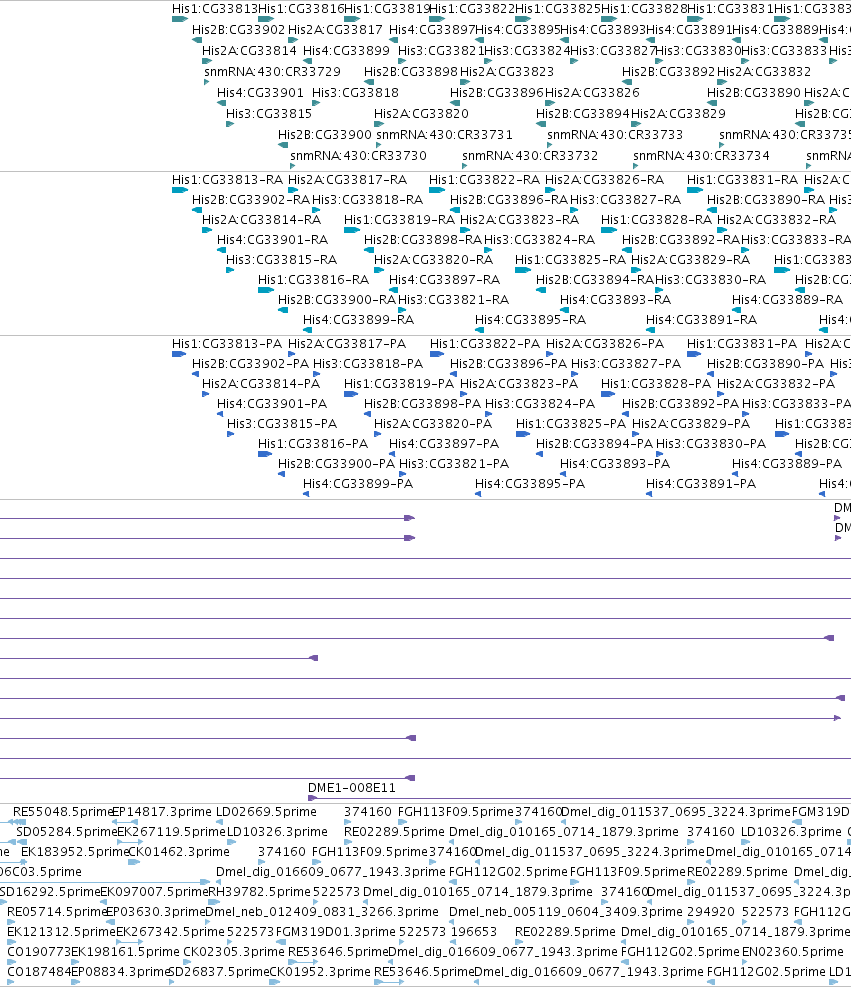The width and height of the screenshot is (851, 987).
Task: Click the snmRNA:430:CR33729 label
Action: tap(273, 72)
